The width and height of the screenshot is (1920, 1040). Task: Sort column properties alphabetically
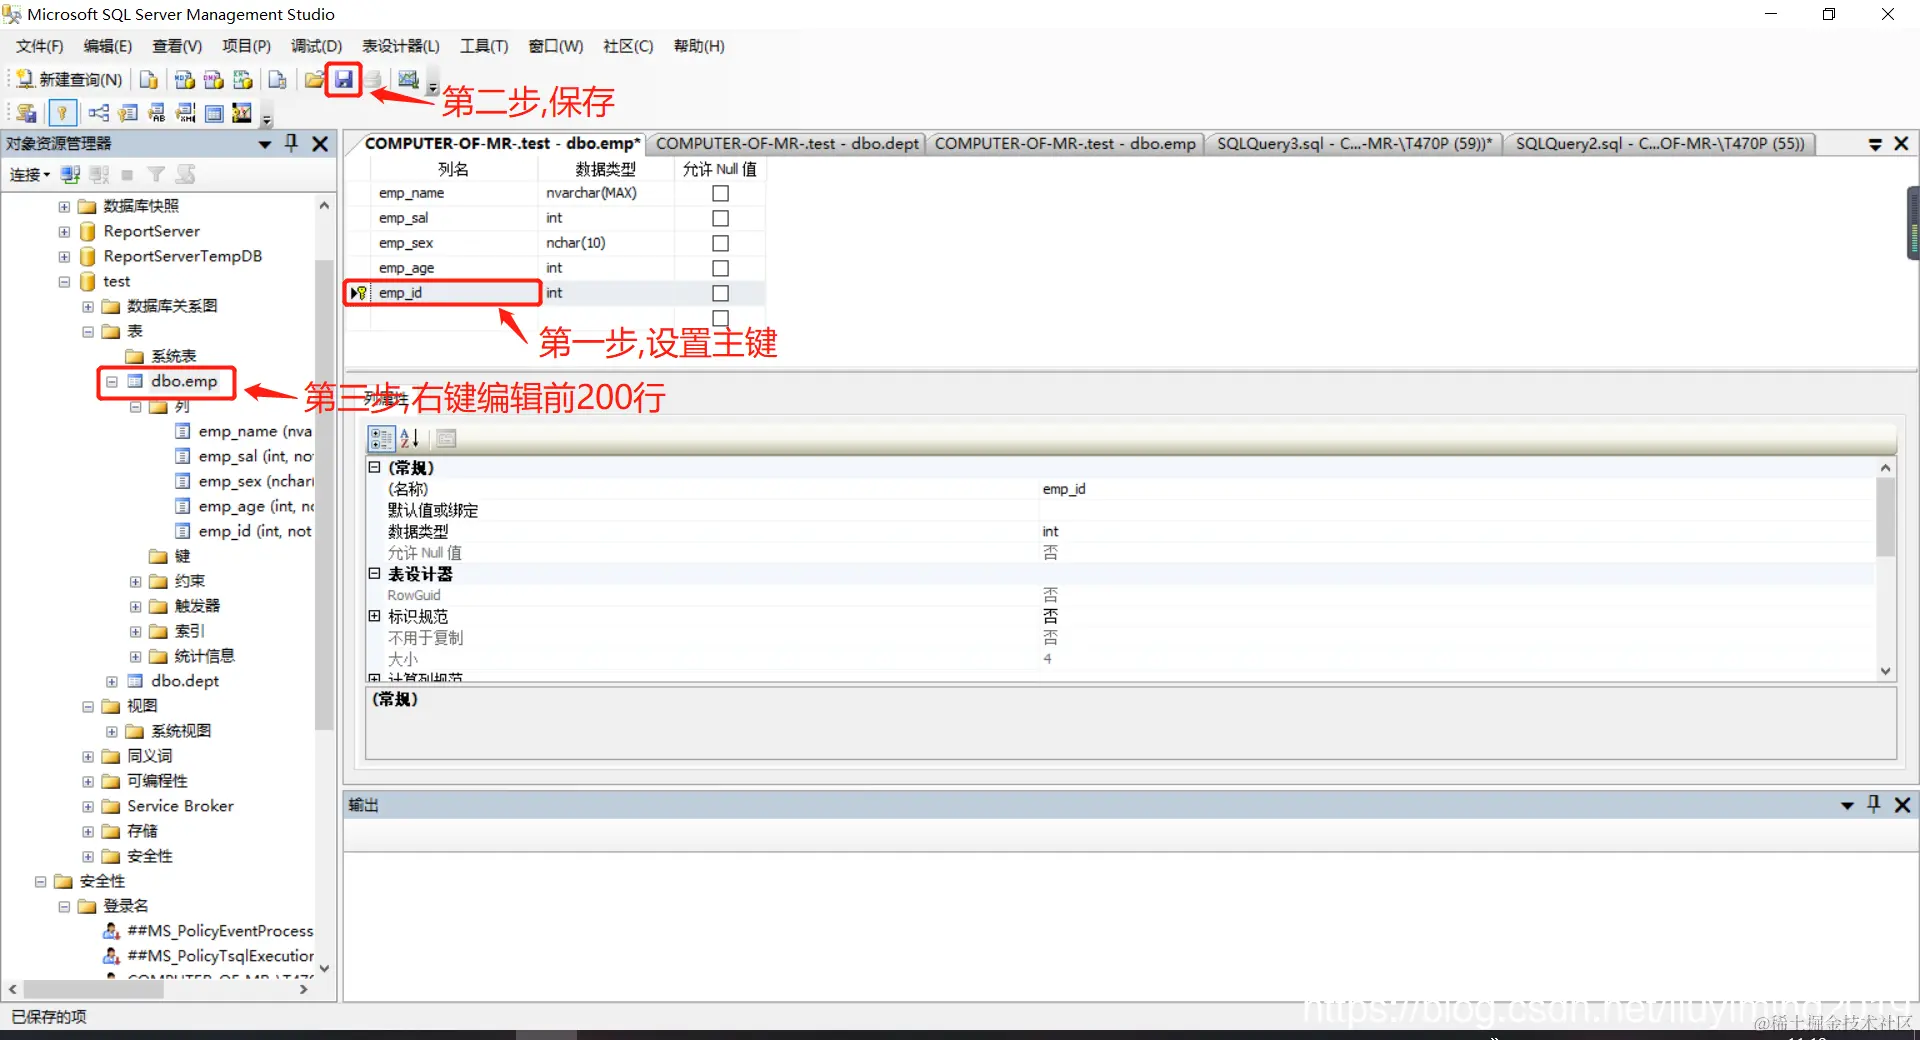click(x=410, y=438)
